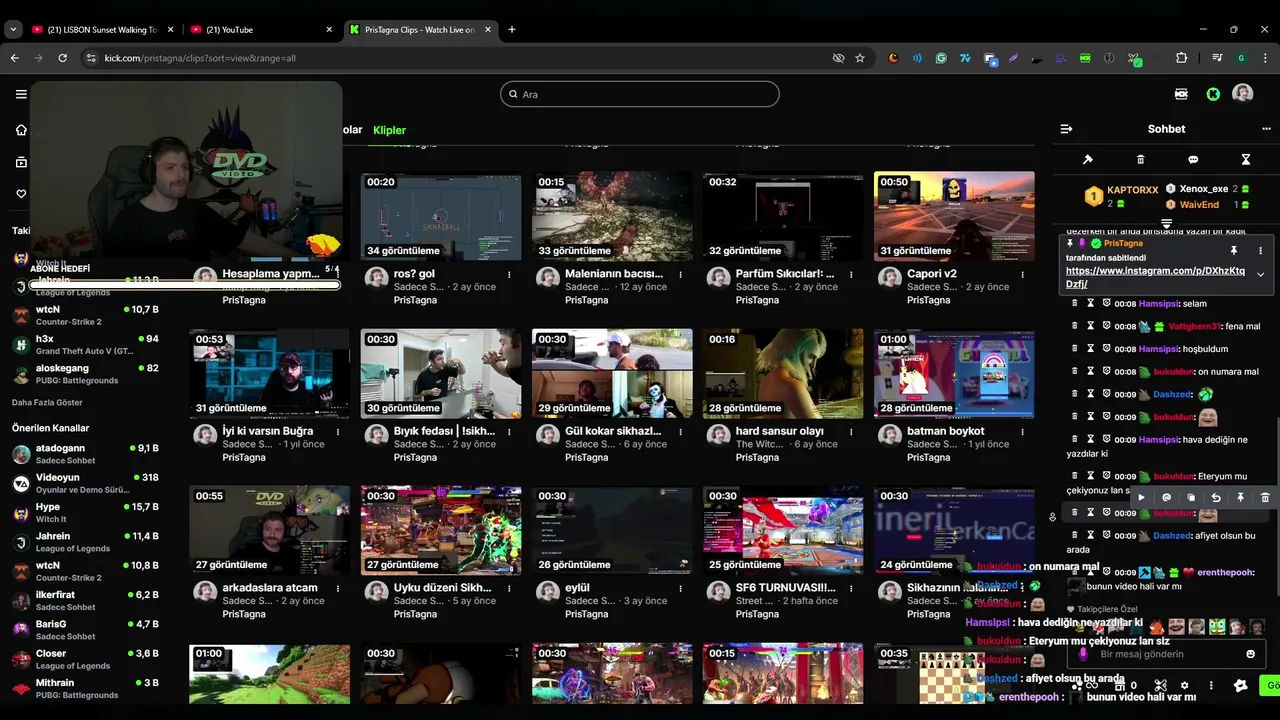This screenshot has width=1280, height=720.
Task: Open options menu for 'batman boykot' clip
Action: tap(1023, 431)
